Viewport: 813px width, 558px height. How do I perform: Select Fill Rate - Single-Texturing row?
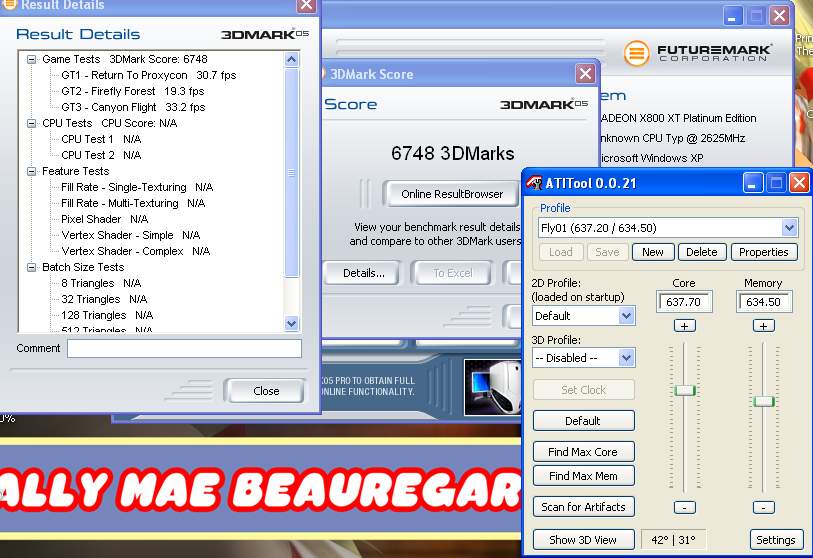click(x=137, y=187)
